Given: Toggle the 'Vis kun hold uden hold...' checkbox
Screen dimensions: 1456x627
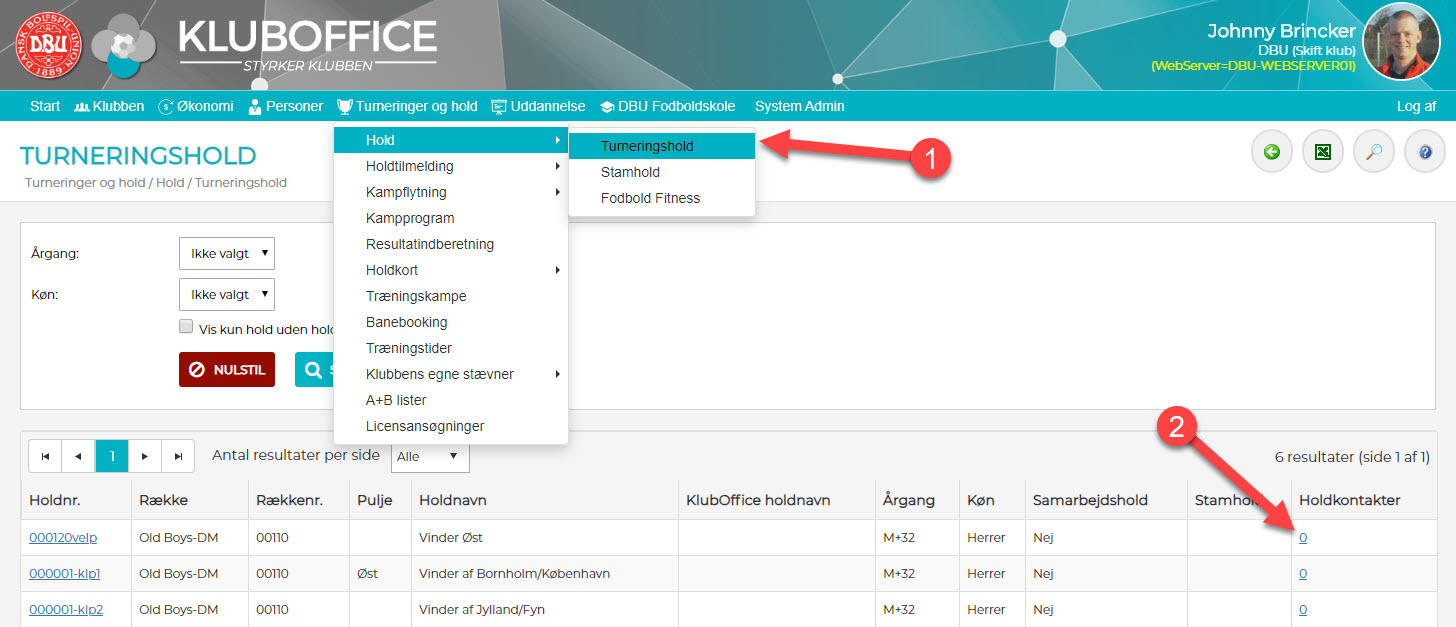Looking at the screenshot, I should tap(185, 326).
